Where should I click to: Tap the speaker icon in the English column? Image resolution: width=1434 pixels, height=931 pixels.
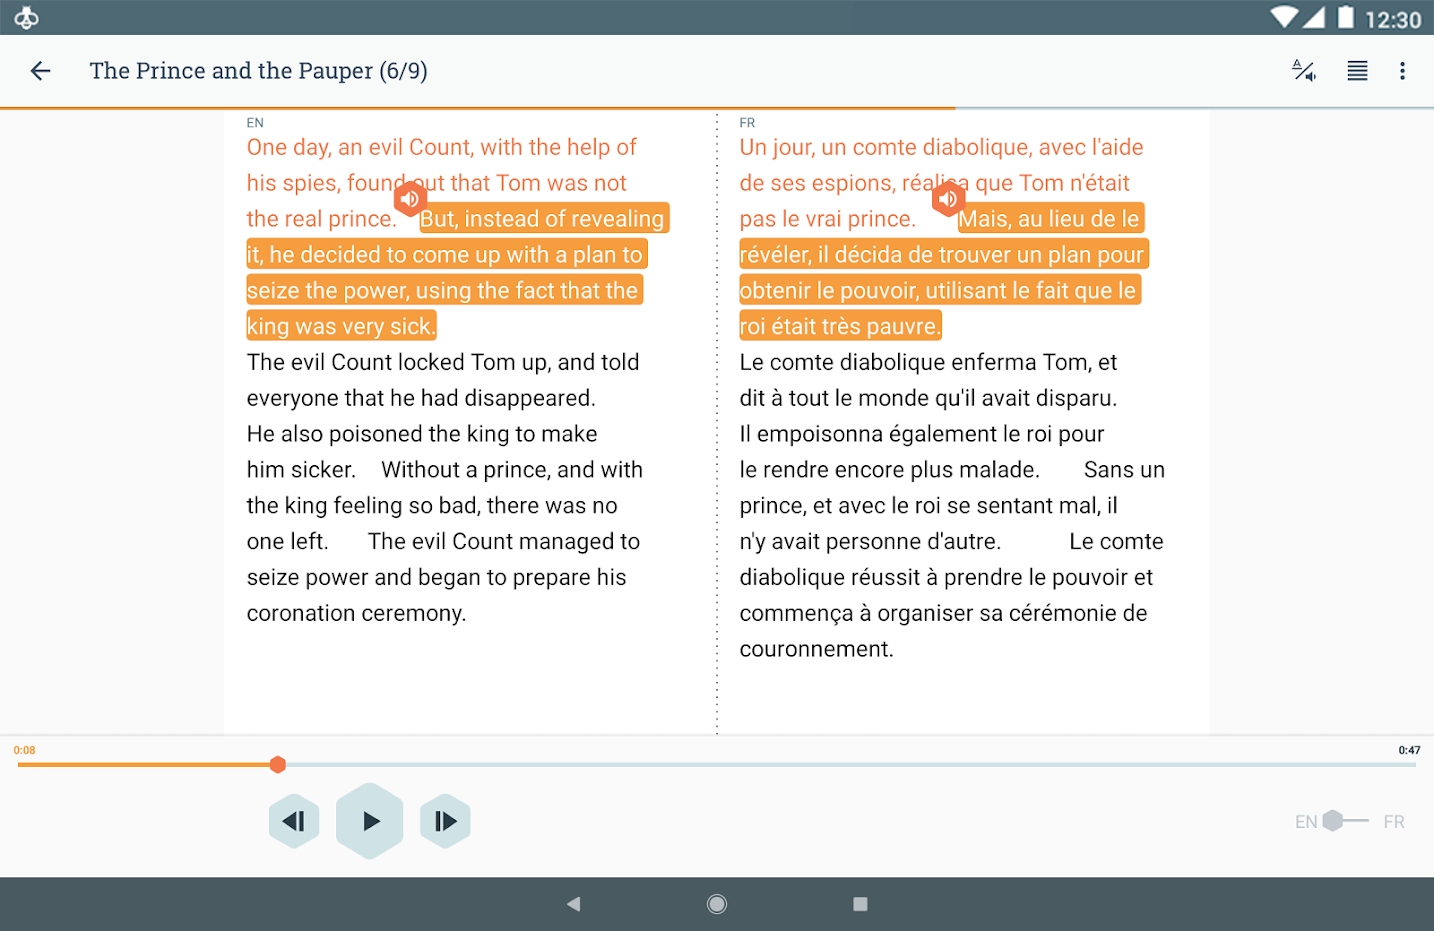coord(409,199)
